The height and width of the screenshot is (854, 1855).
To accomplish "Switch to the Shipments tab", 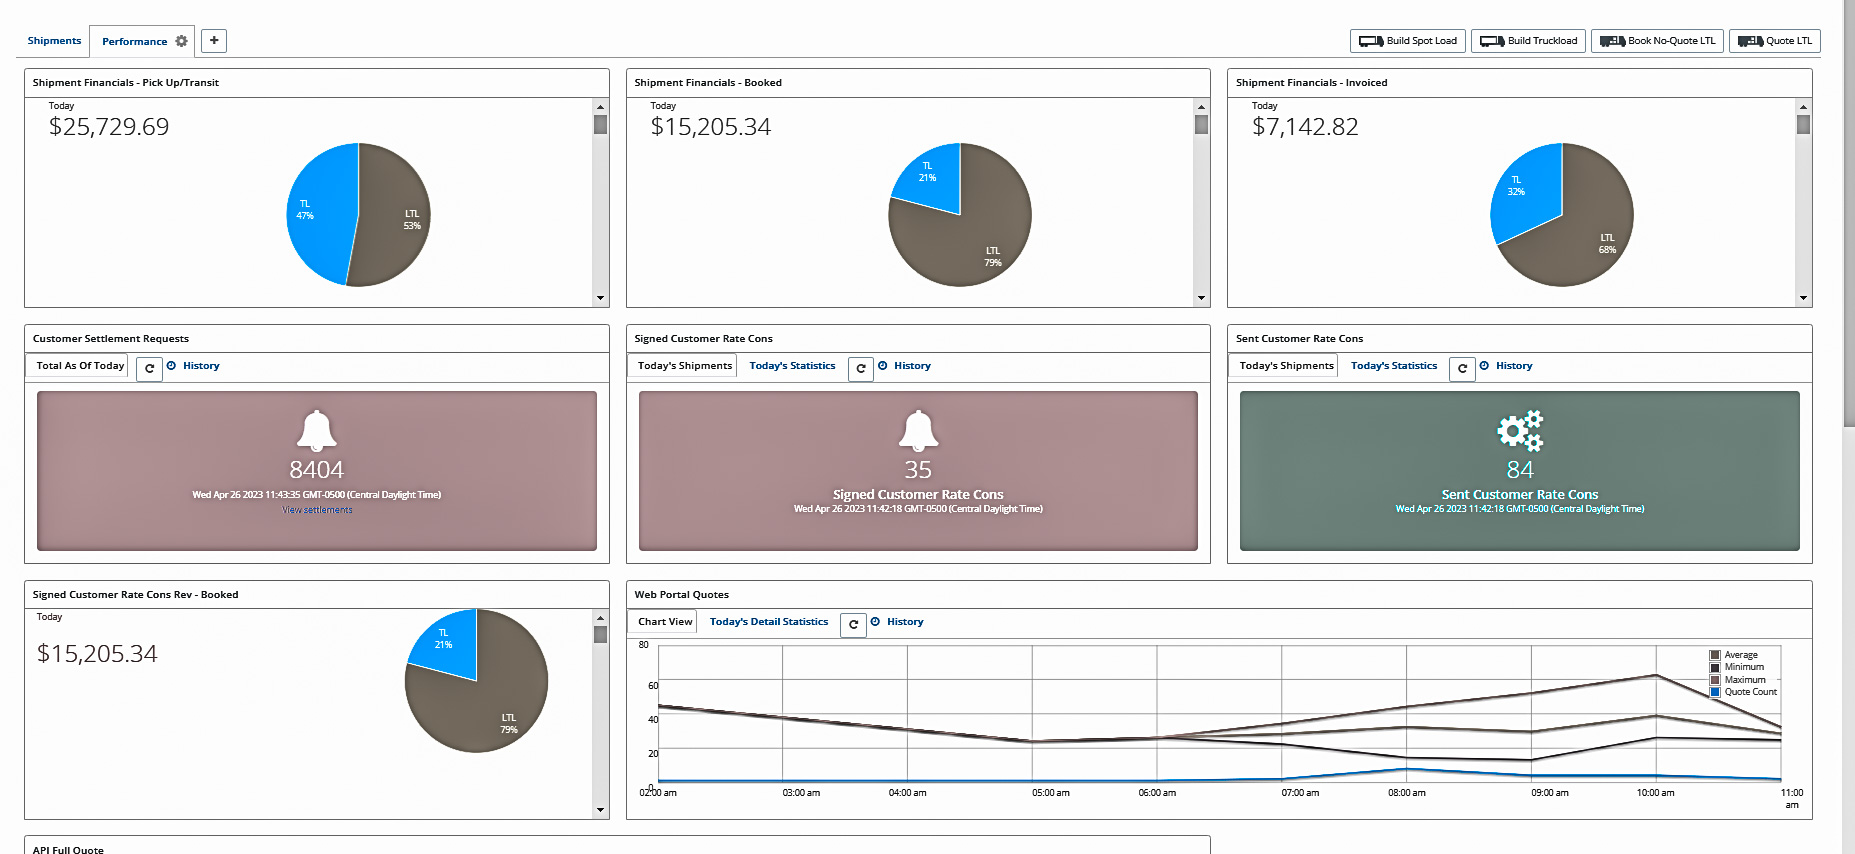I will coord(54,41).
